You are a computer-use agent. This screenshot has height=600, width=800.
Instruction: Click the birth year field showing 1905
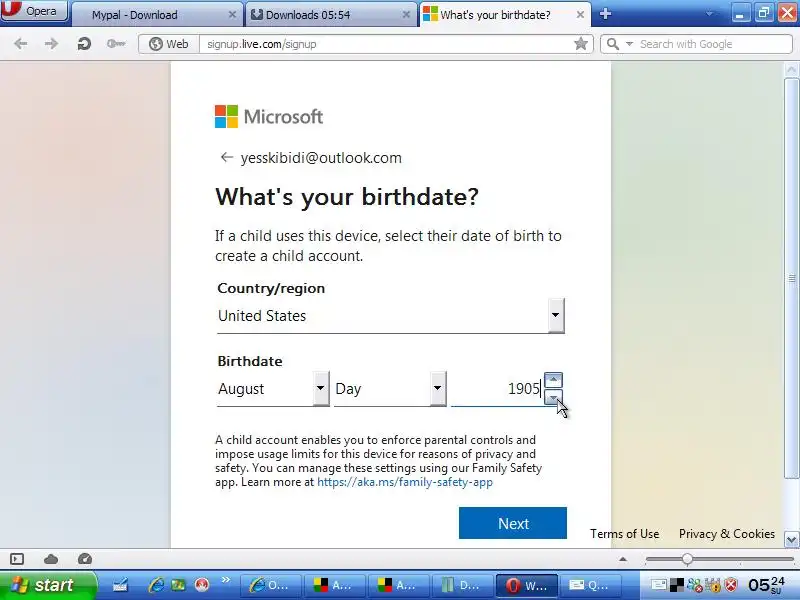pyautogui.click(x=497, y=389)
